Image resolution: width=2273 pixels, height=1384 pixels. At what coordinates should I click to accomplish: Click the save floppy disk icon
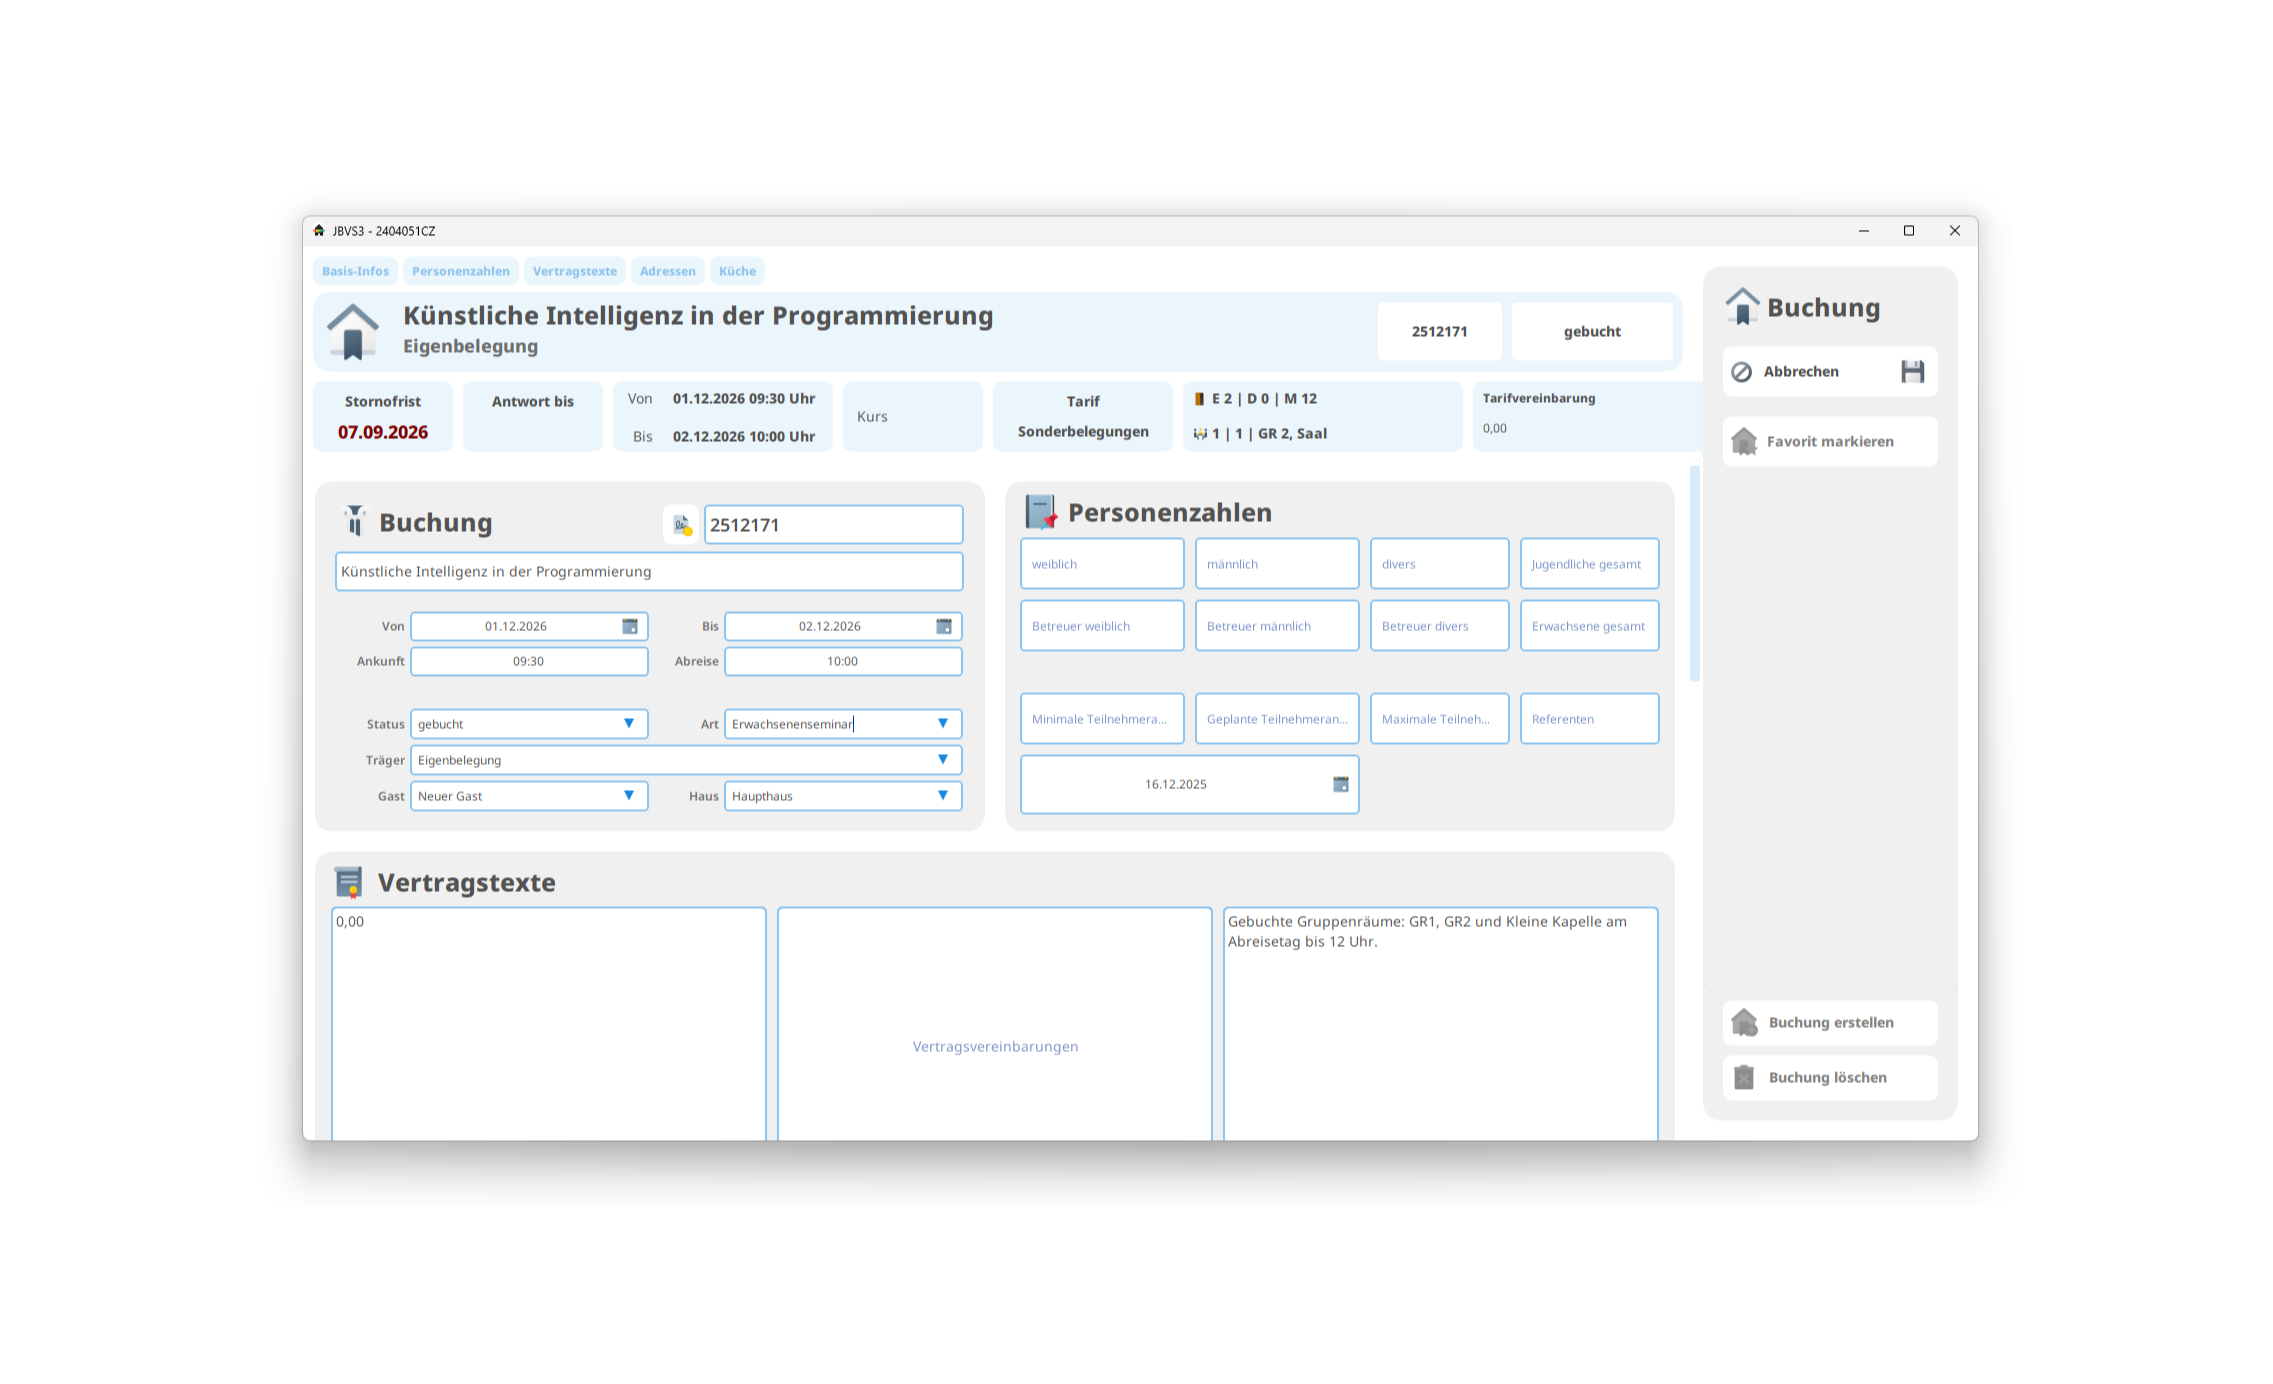tap(1912, 372)
